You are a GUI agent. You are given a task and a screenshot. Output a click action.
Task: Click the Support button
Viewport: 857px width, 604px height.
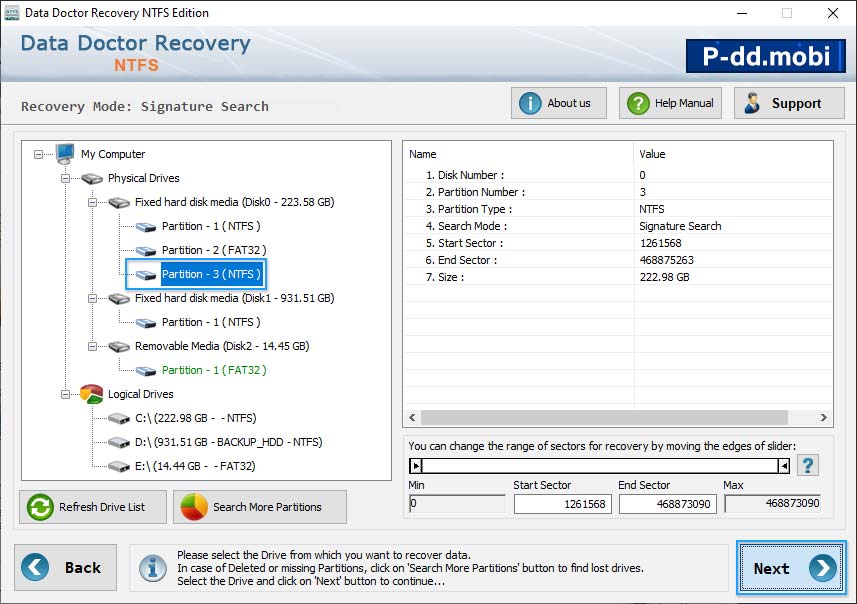[789, 103]
